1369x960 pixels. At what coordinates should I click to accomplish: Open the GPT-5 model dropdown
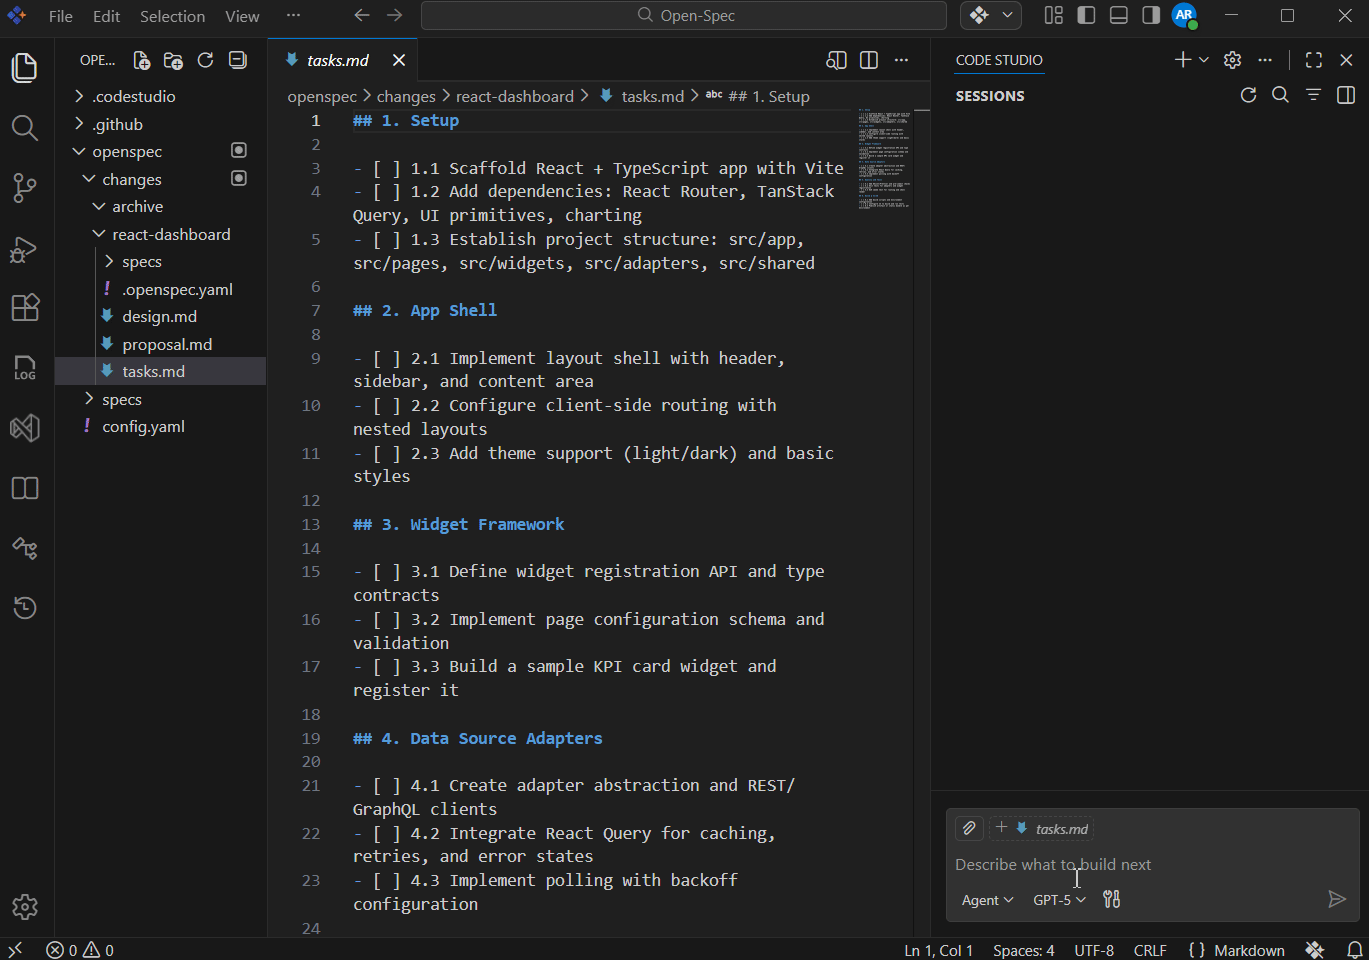coord(1059,900)
